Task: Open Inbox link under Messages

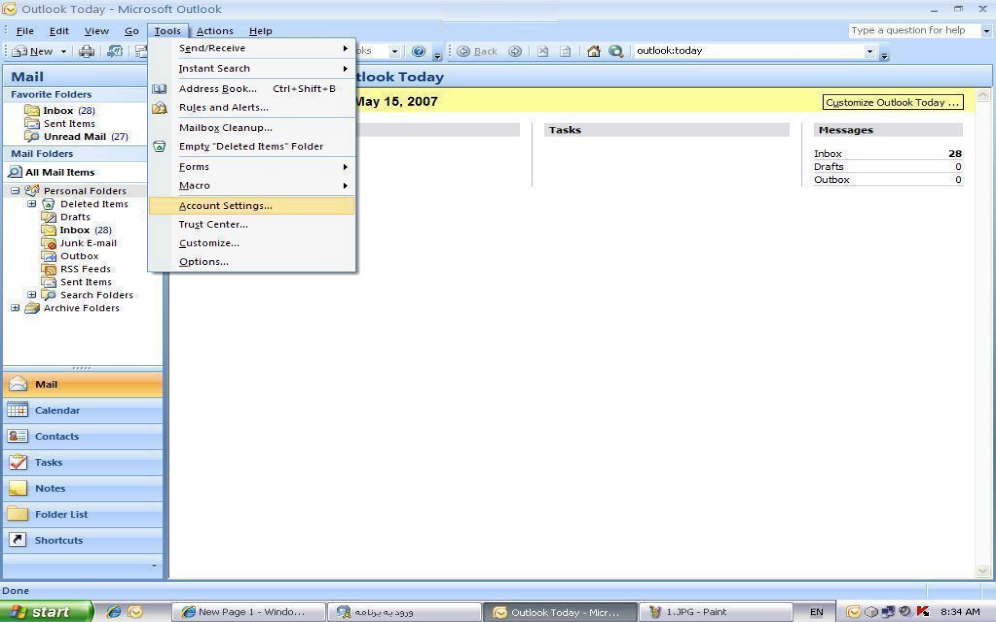Action: pos(828,154)
